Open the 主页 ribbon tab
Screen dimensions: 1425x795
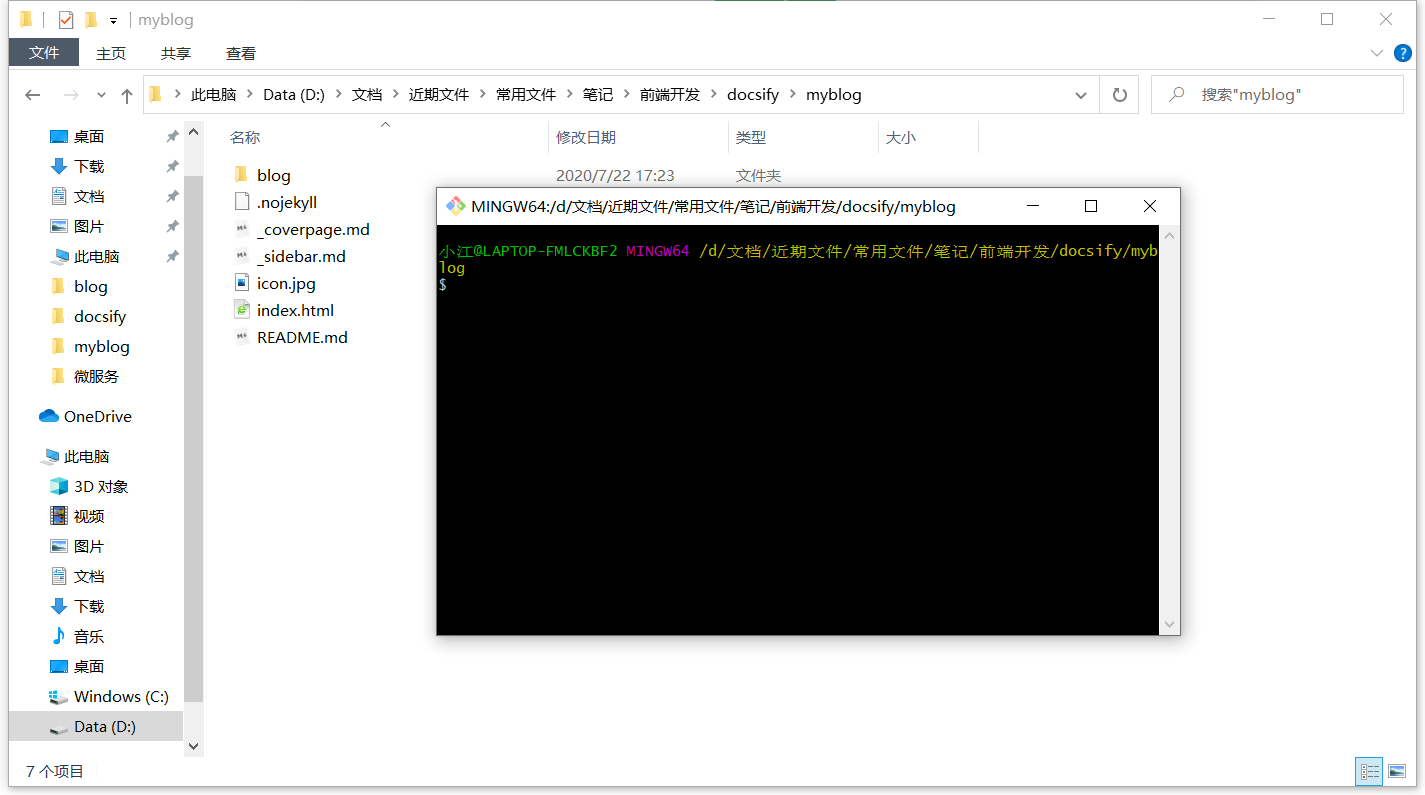(x=111, y=54)
